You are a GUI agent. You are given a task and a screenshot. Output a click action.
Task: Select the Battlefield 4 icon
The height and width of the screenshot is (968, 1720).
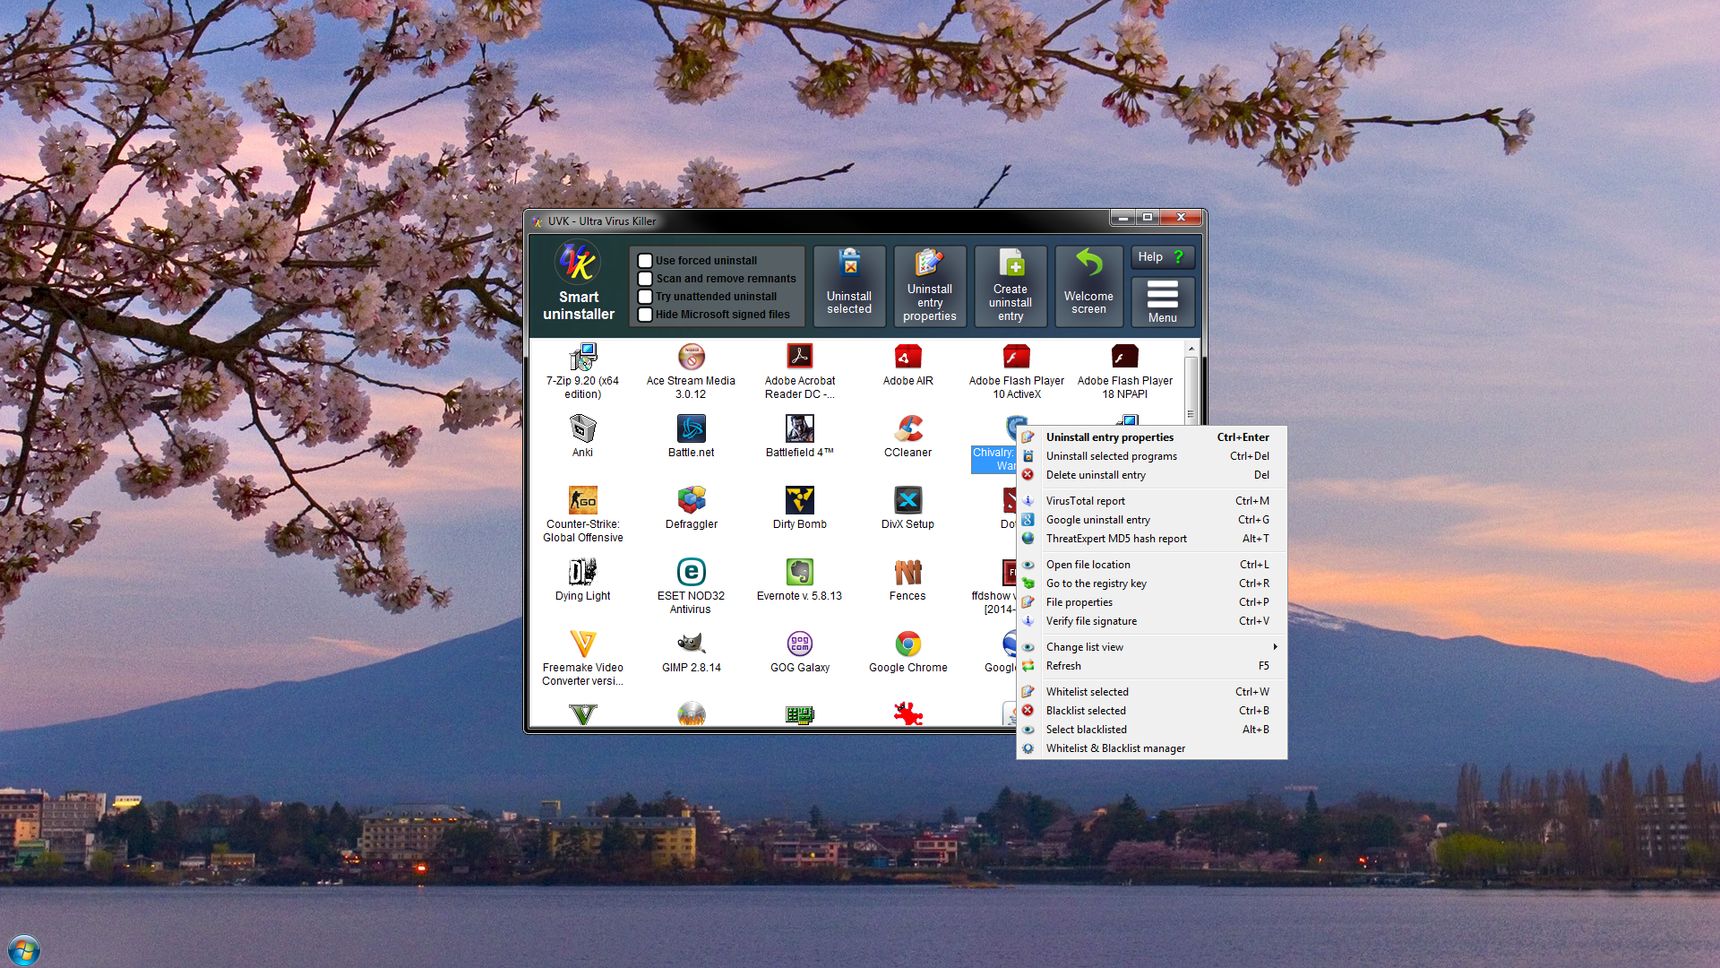[800, 429]
